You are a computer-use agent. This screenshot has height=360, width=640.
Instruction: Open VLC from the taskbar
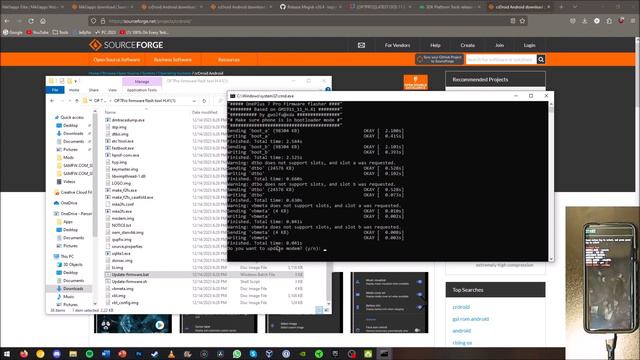point(171,354)
